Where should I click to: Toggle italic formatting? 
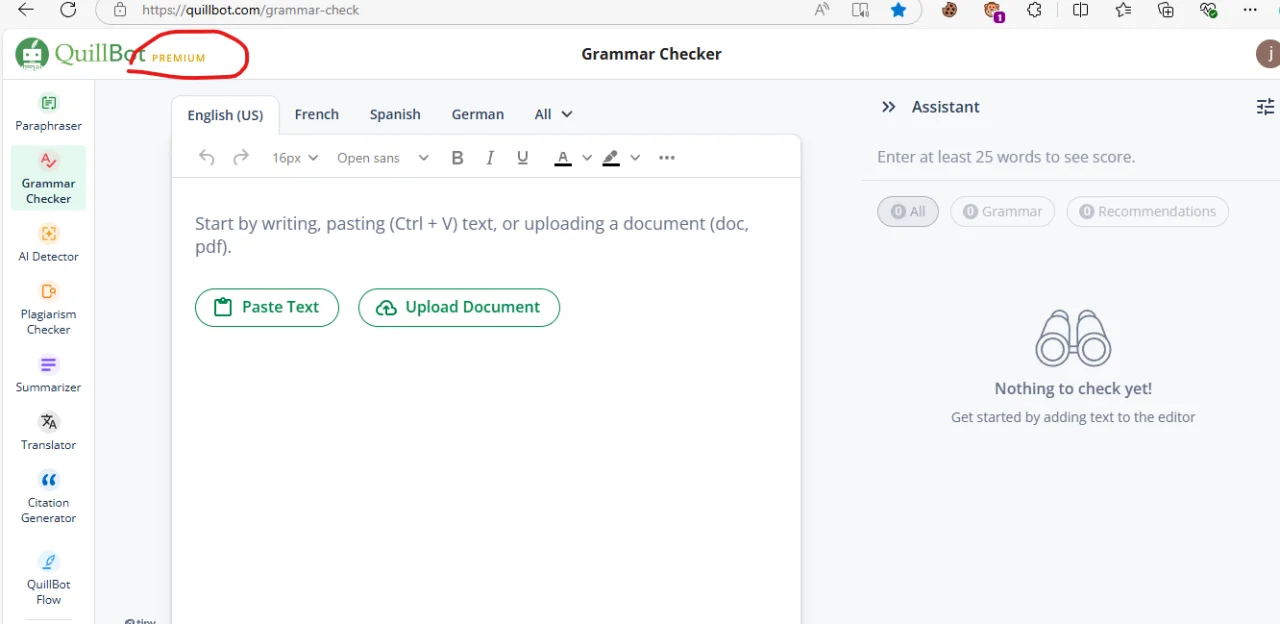tap(490, 157)
